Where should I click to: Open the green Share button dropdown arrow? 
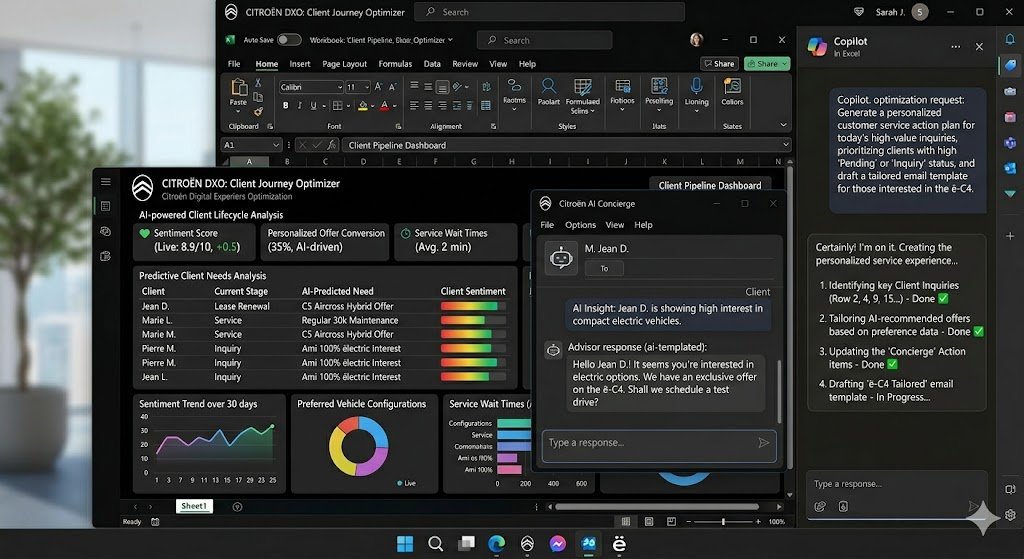784,63
